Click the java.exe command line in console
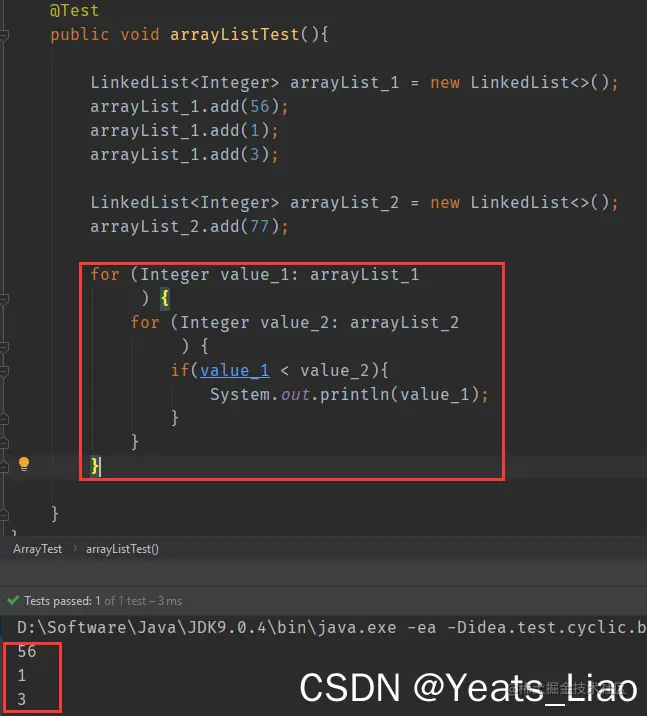Screen dimensions: 647x716 [331, 627]
